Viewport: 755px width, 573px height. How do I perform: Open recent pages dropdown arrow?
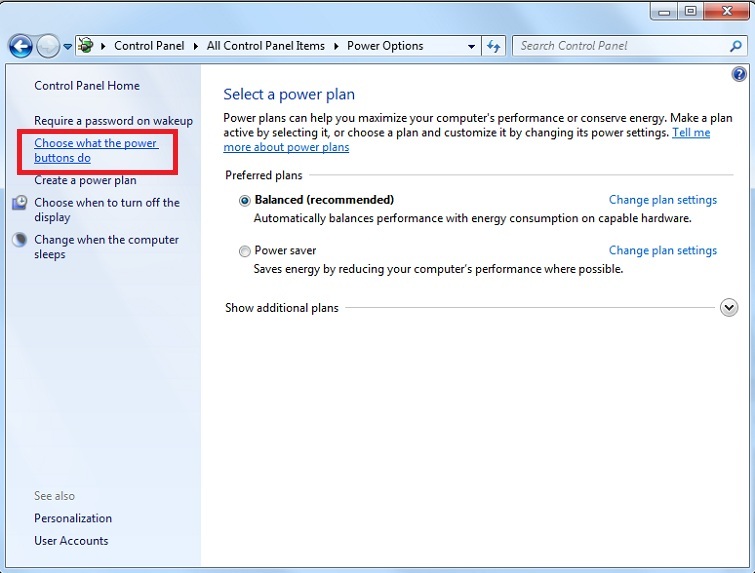pos(68,46)
